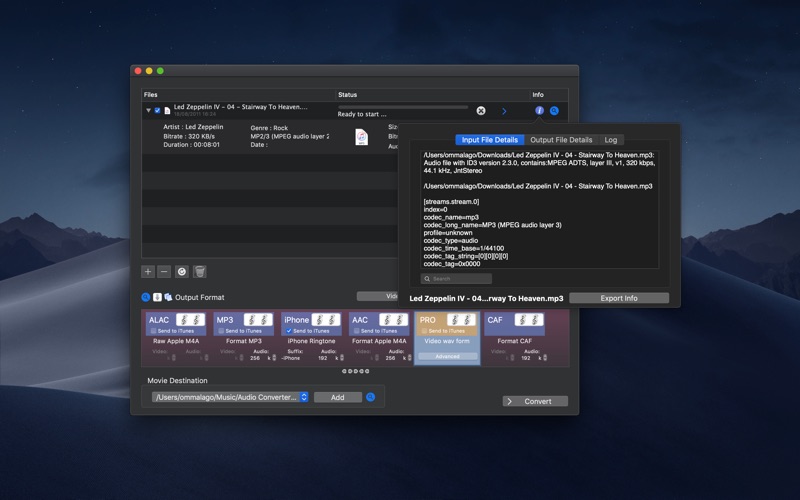Select the AAC preset music notes icon
The image size is (800, 500).
[x=393, y=320]
